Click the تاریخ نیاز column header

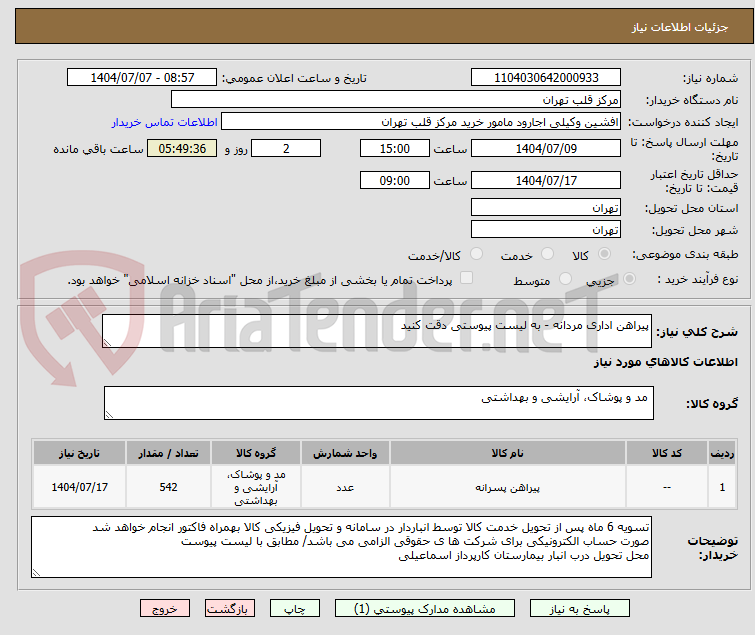[x=79, y=453]
